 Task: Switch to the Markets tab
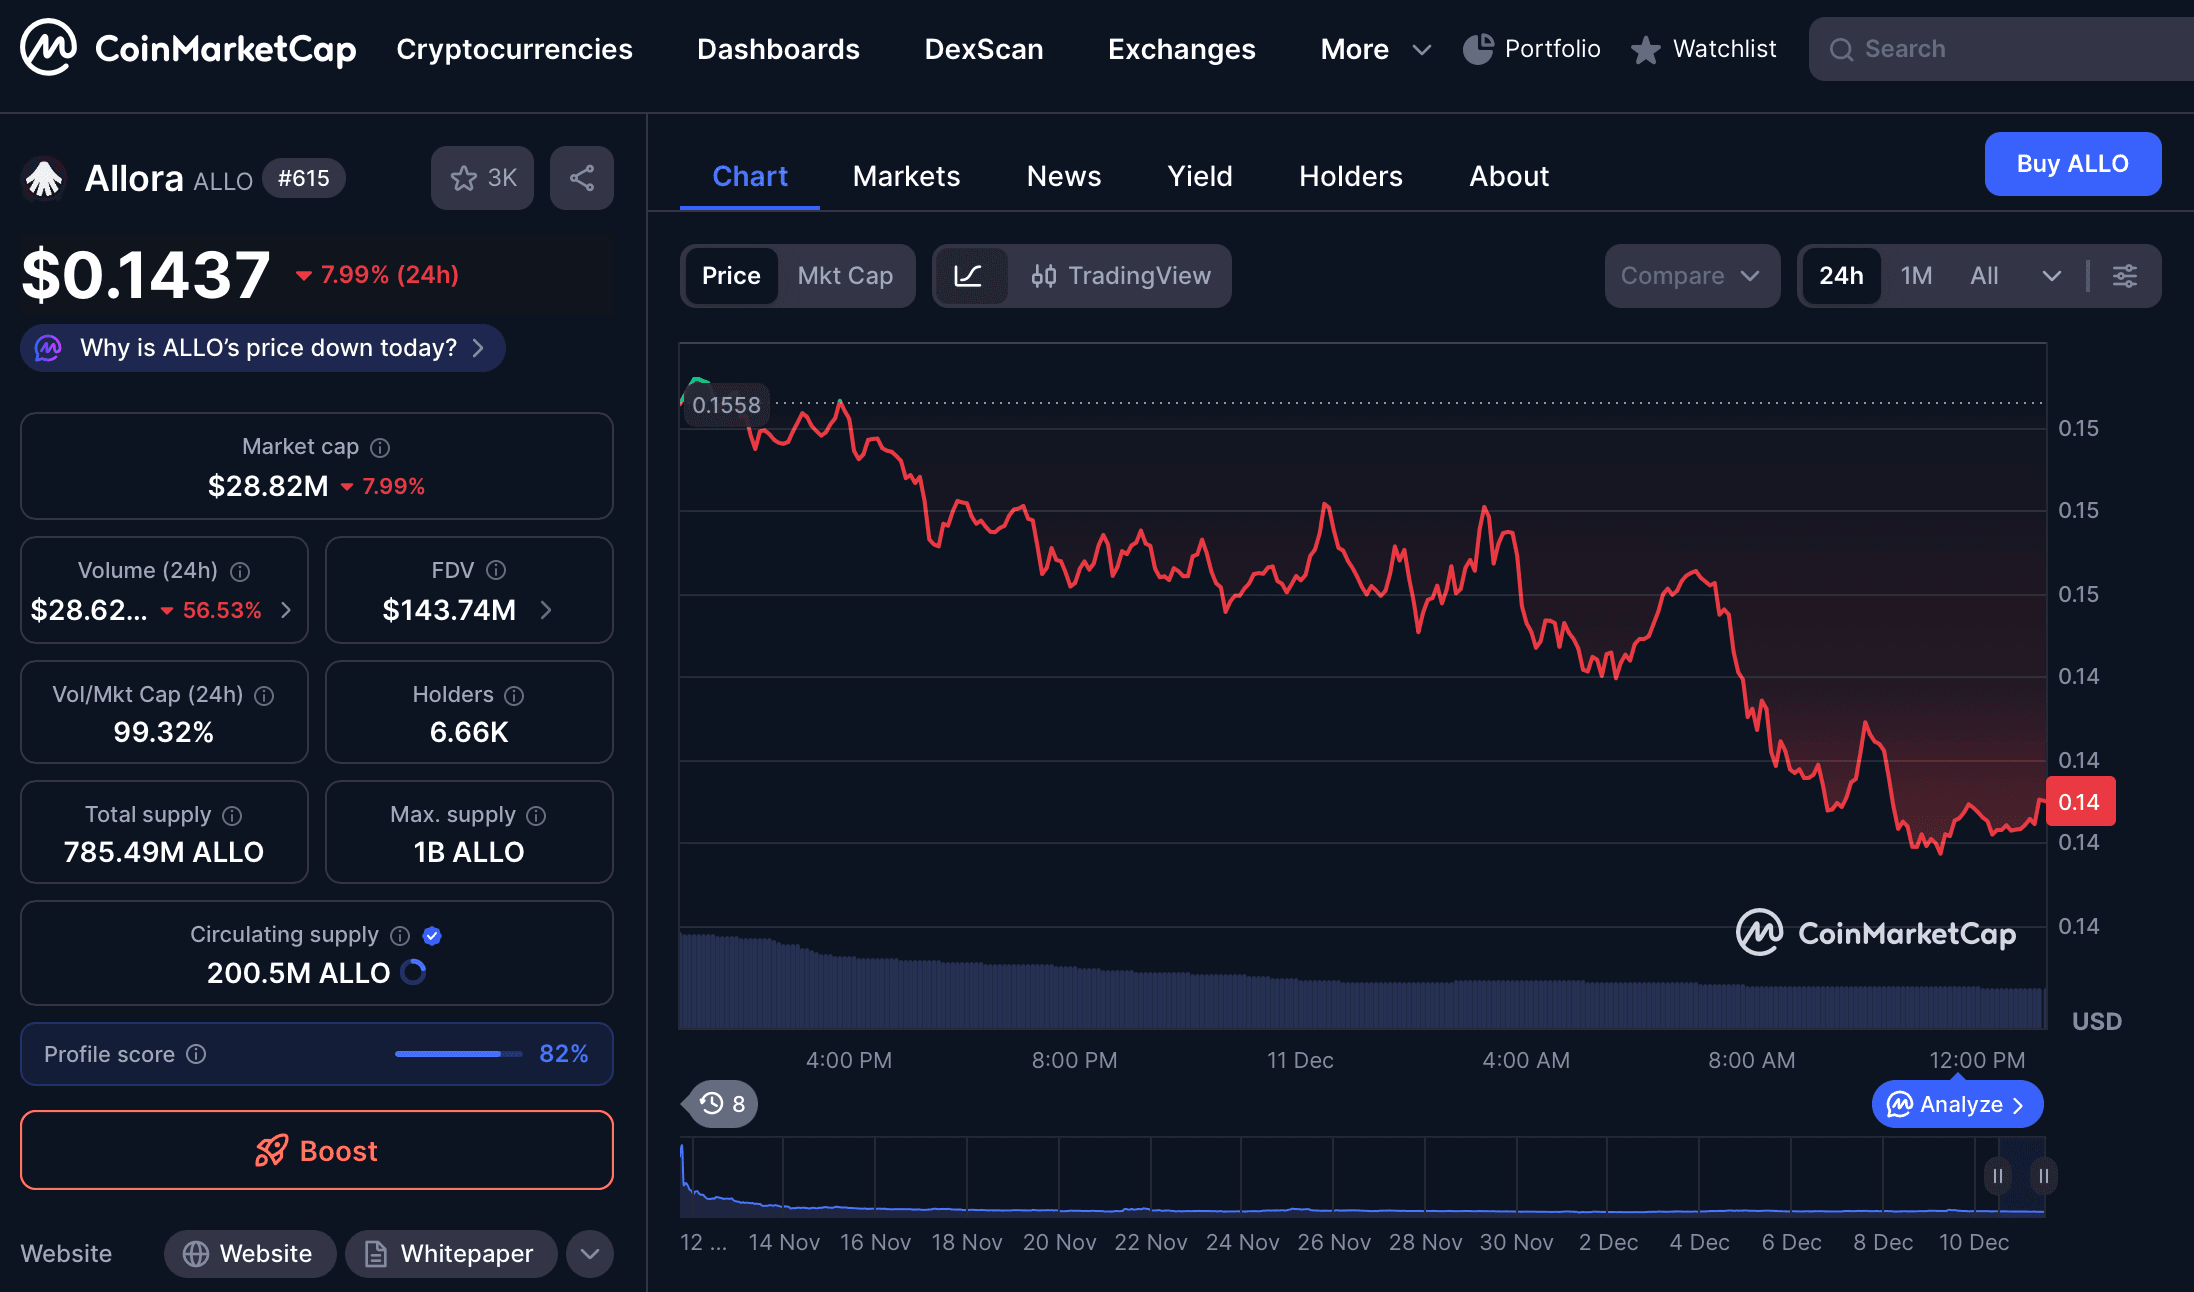[x=906, y=176]
